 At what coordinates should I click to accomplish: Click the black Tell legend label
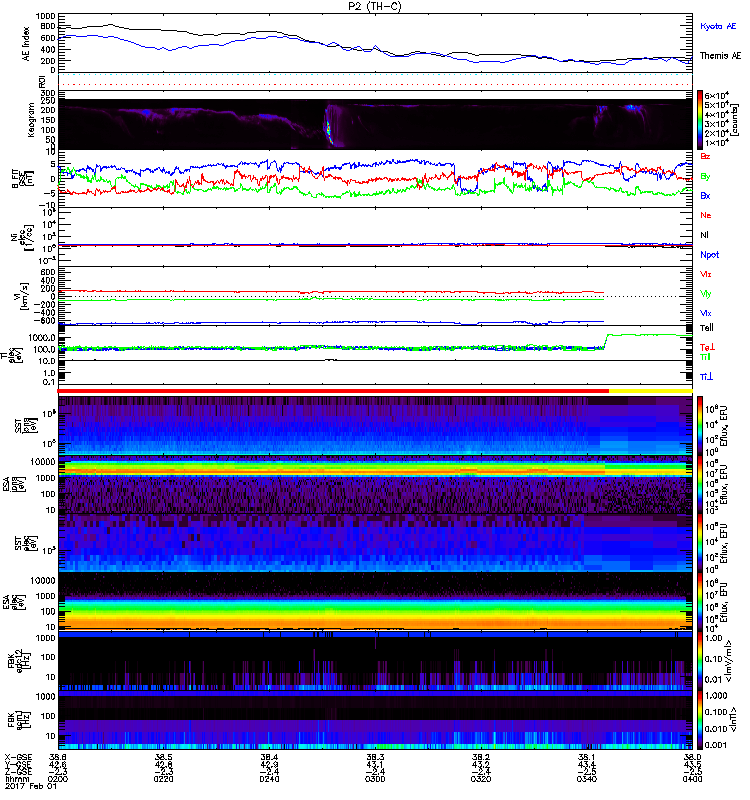point(706,328)
